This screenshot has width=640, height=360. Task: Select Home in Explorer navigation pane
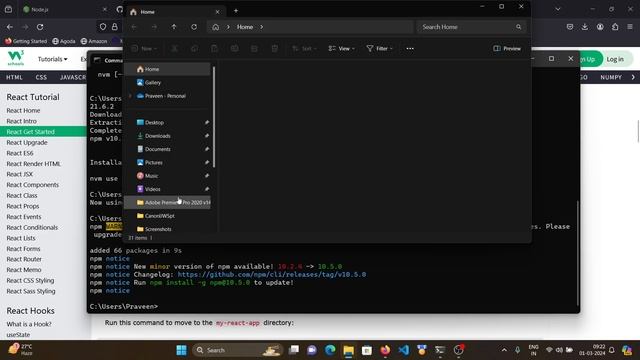[x=167, y=69]
